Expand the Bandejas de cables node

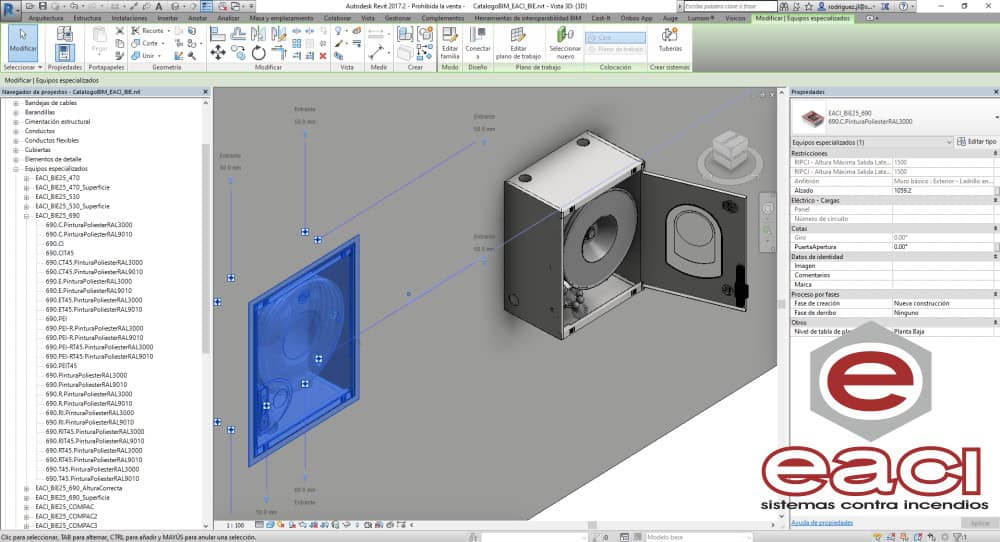tap(16, 103)
